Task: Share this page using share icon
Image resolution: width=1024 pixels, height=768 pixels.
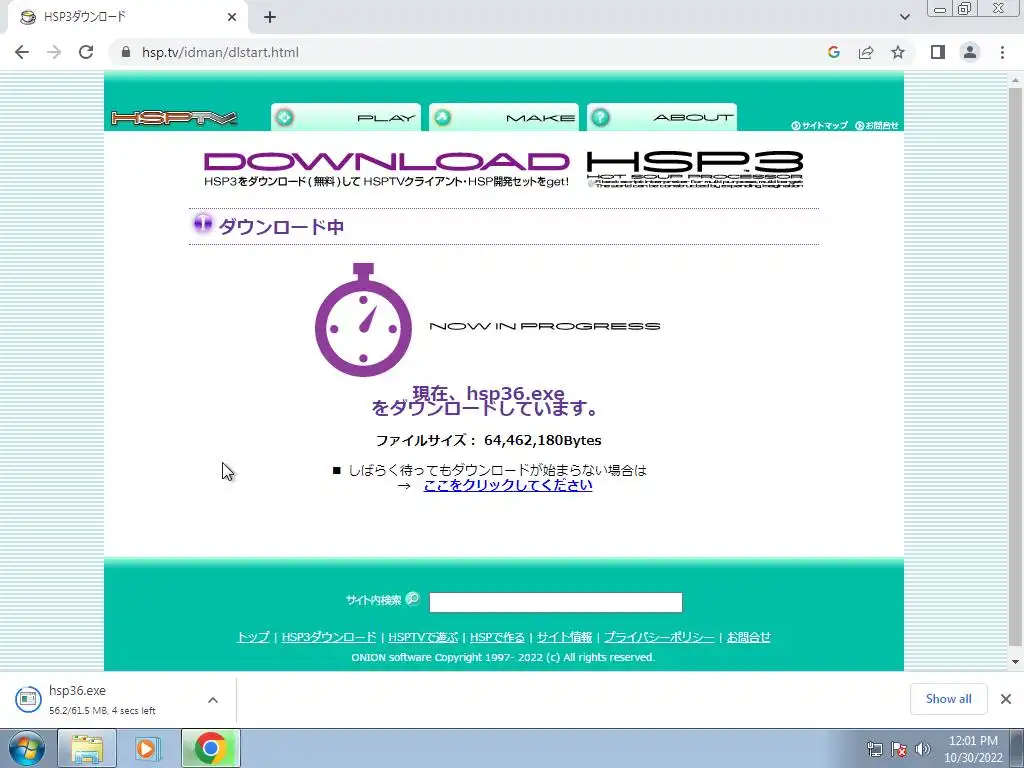Action: pos(866,52)
